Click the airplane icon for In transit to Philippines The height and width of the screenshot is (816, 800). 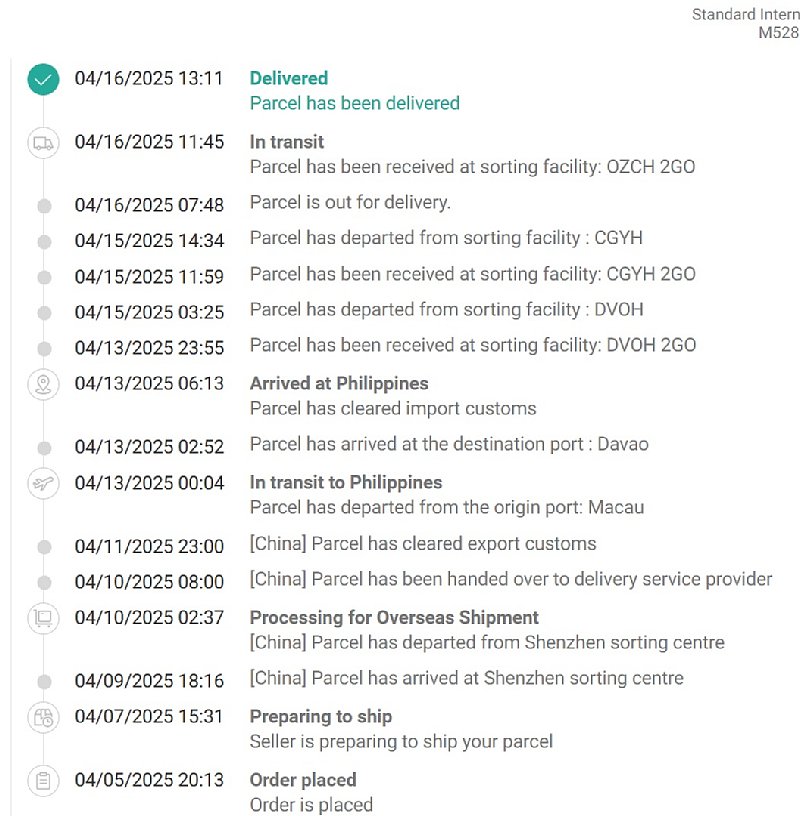coord(43,483)
